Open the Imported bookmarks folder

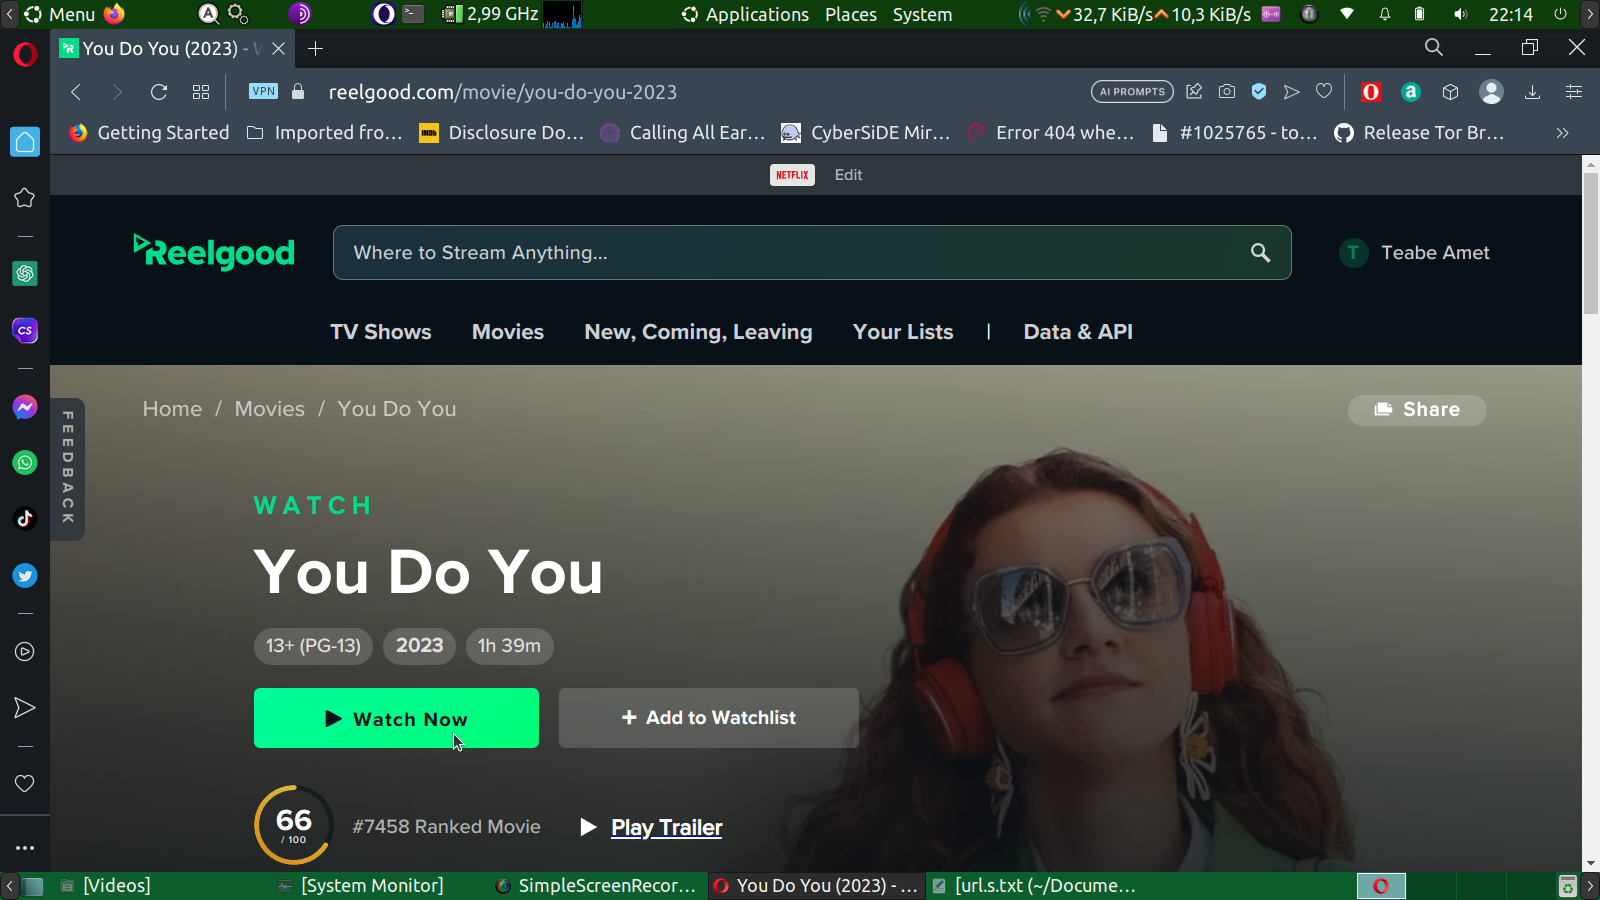click(x=324, y=133)
